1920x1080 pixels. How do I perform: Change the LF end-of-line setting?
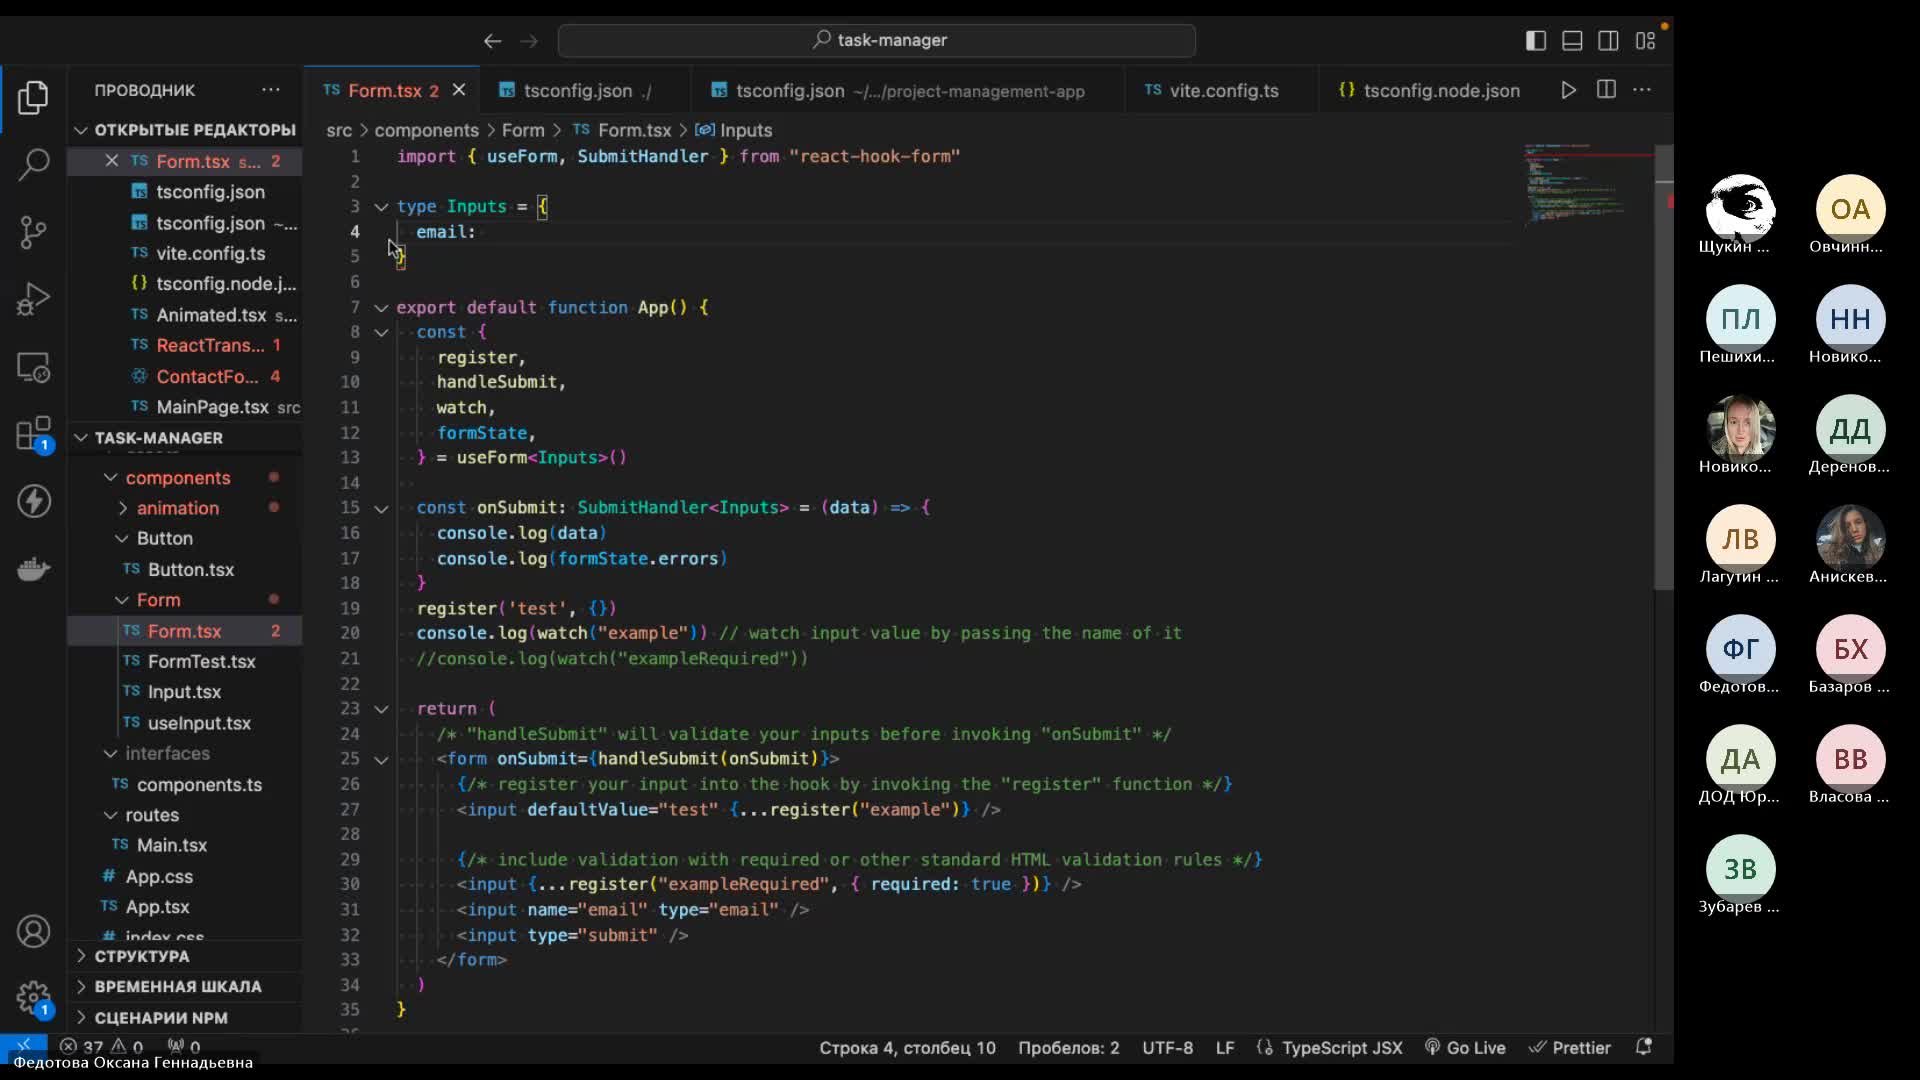point(1225,1047)
